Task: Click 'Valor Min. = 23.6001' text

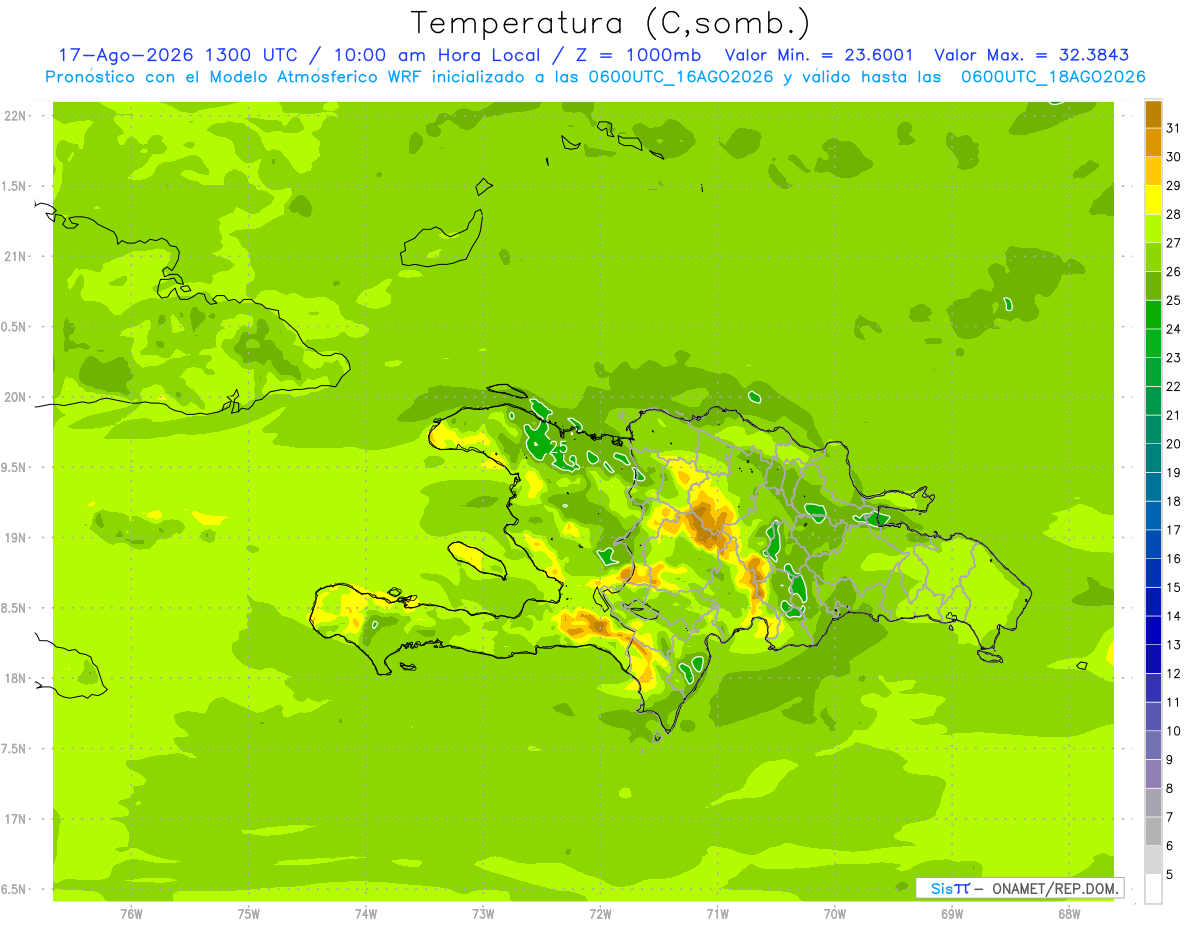Action: [818, 55]
